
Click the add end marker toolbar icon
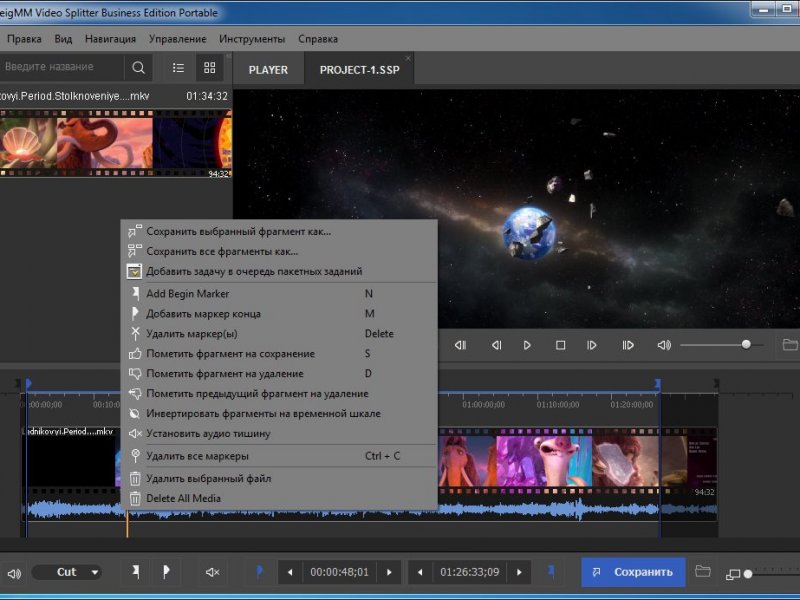(x=166, y=572)
